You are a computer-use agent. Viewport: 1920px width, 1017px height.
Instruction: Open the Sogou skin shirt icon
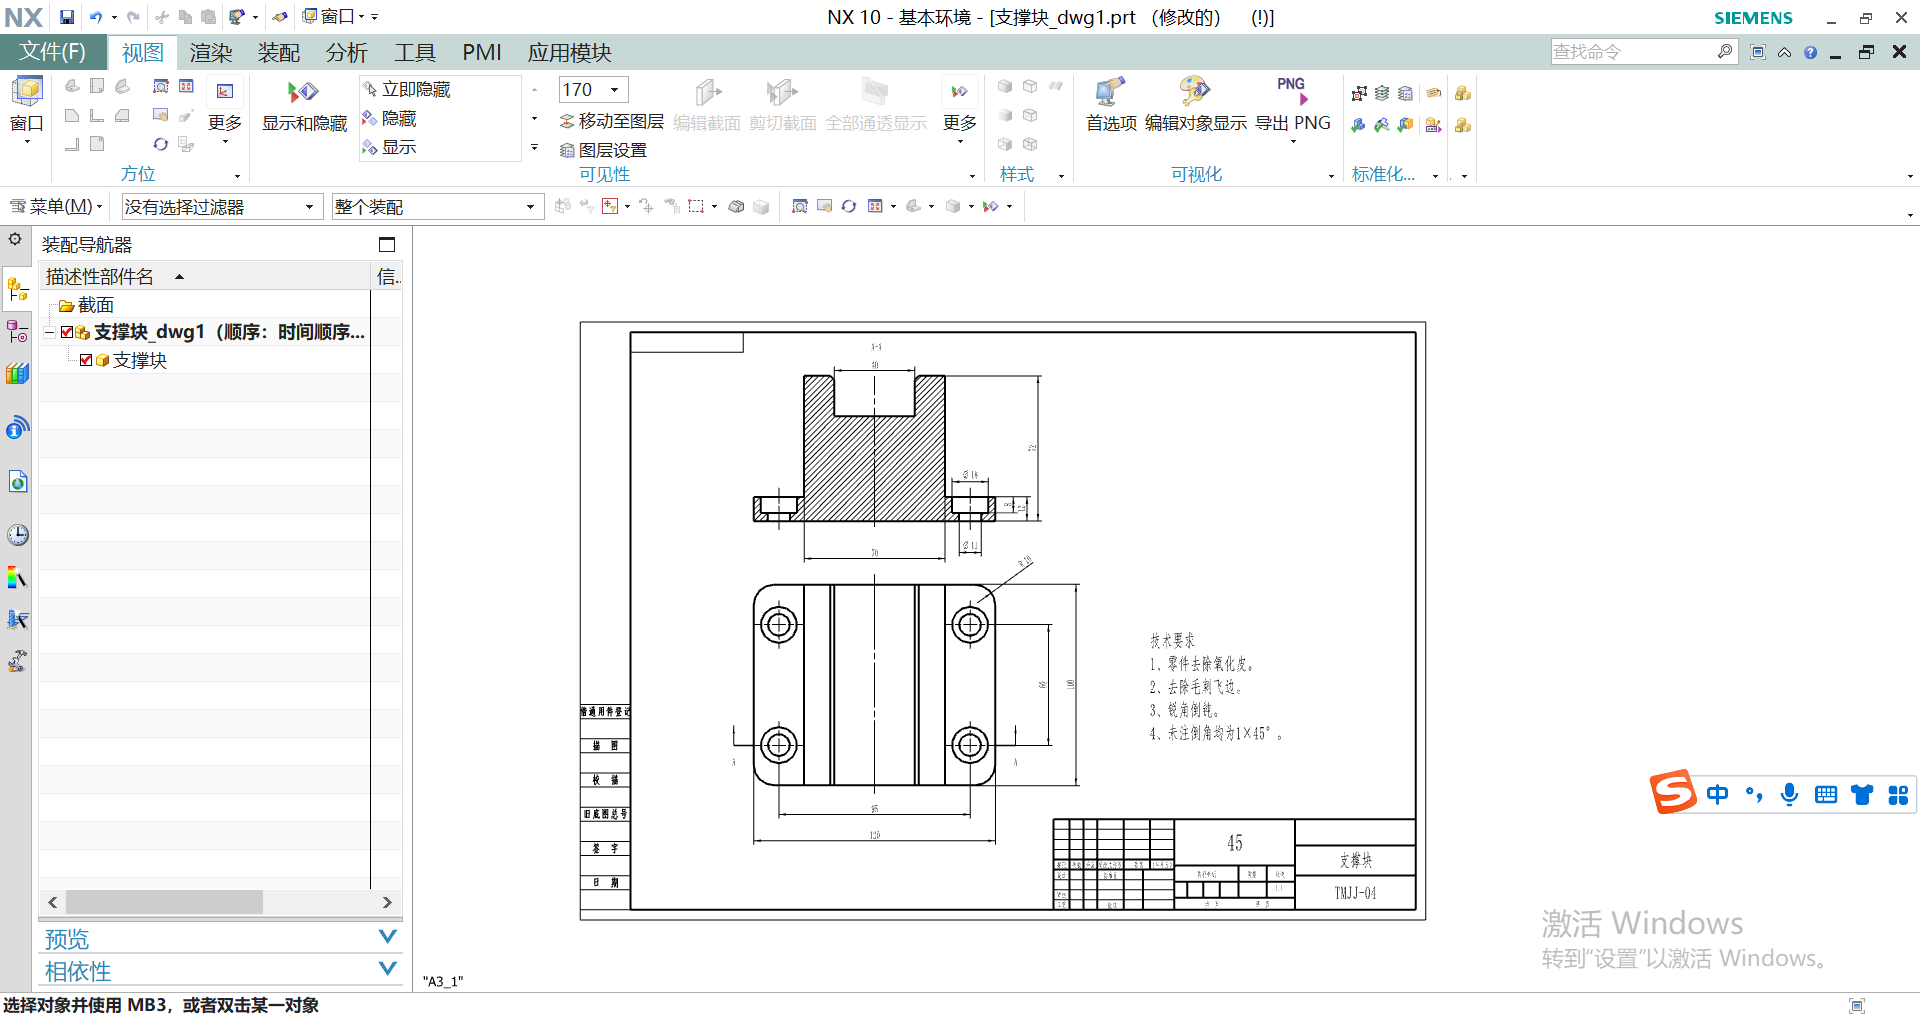(1862, 795)
